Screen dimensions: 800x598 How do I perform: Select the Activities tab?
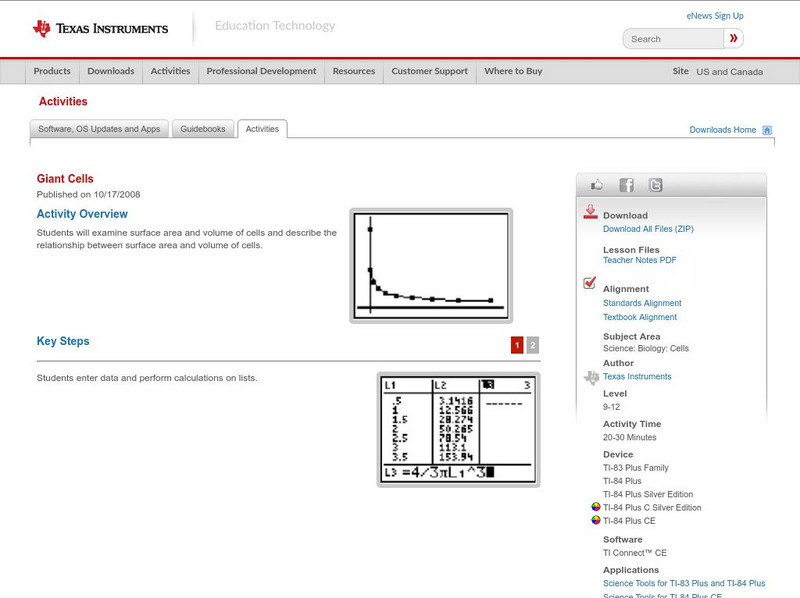coord(262,129)
